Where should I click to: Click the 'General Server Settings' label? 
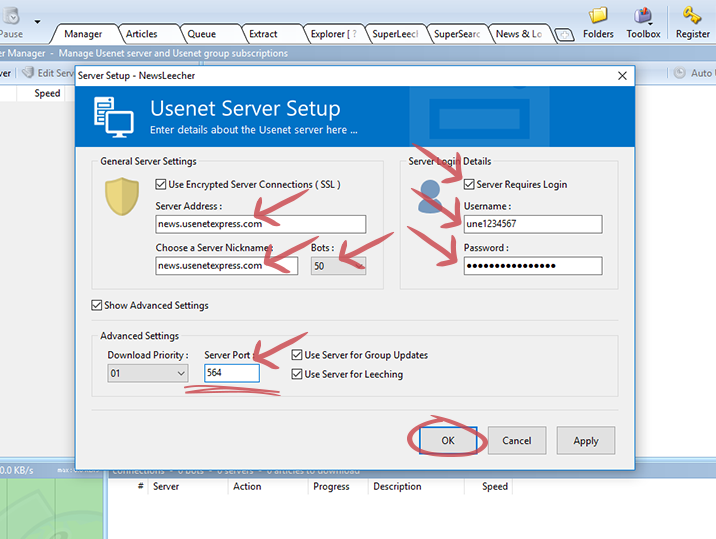click(x=148, y=161)
